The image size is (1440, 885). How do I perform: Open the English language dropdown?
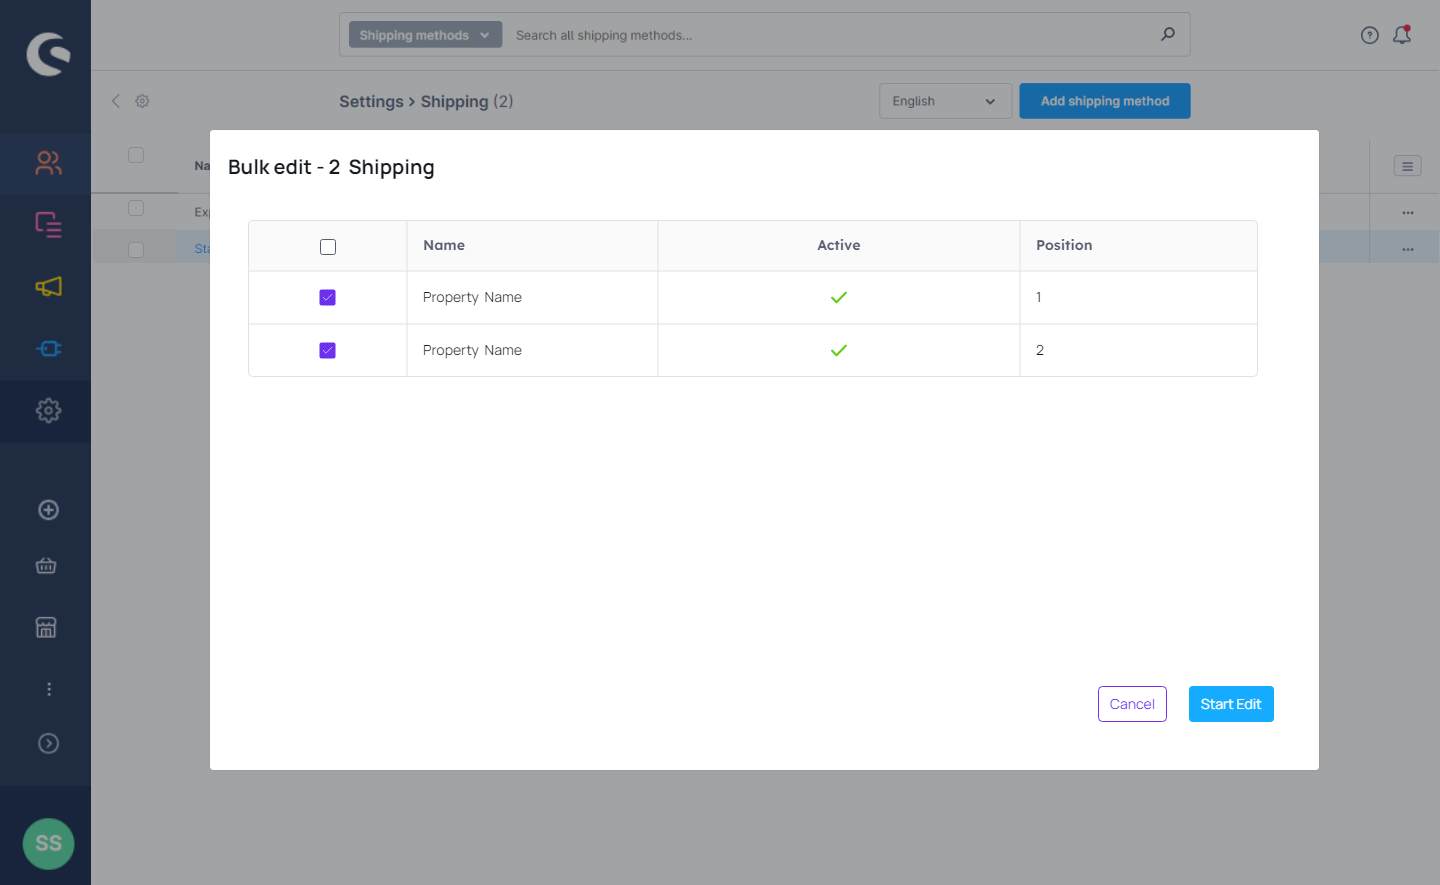[x=945, y=101]
